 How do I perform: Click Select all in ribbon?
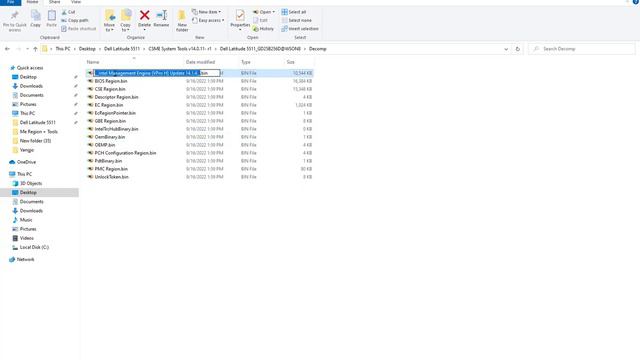294,12
